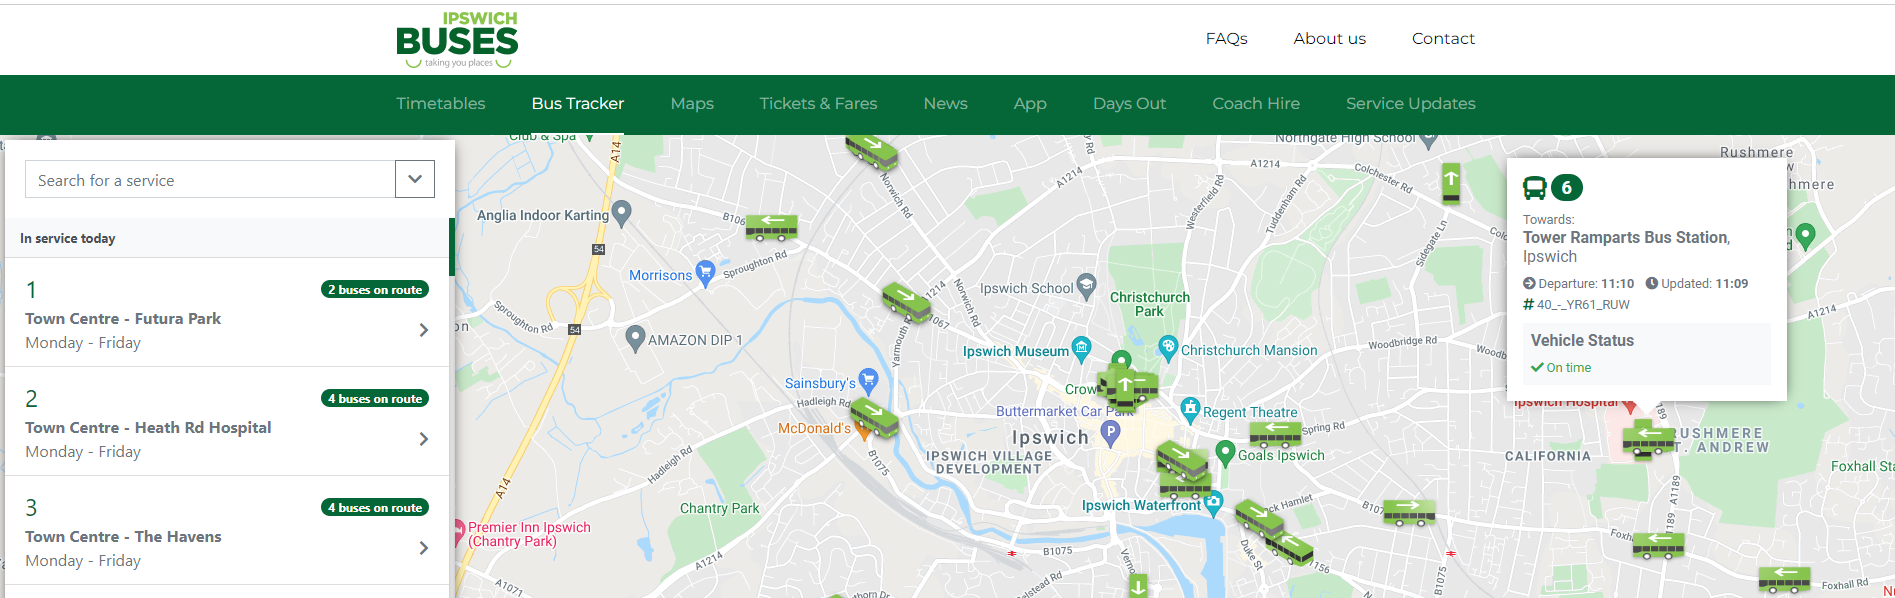This screenshot has width=1895, height=598.
Task: Open the Contact link
Action: point(1443,38)
